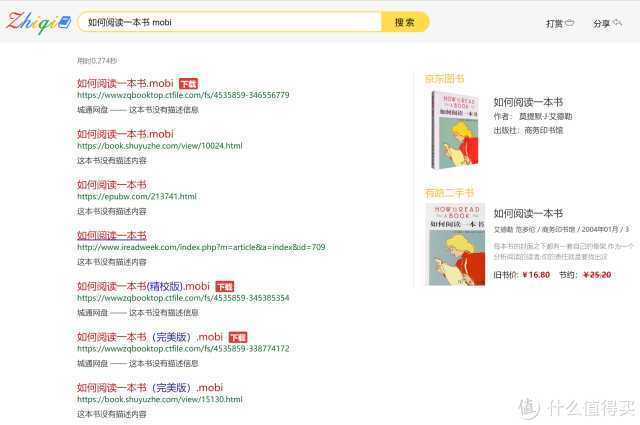Click book title under 有路二手书
The height and width of the screenshot is (425, 640).
528,214
